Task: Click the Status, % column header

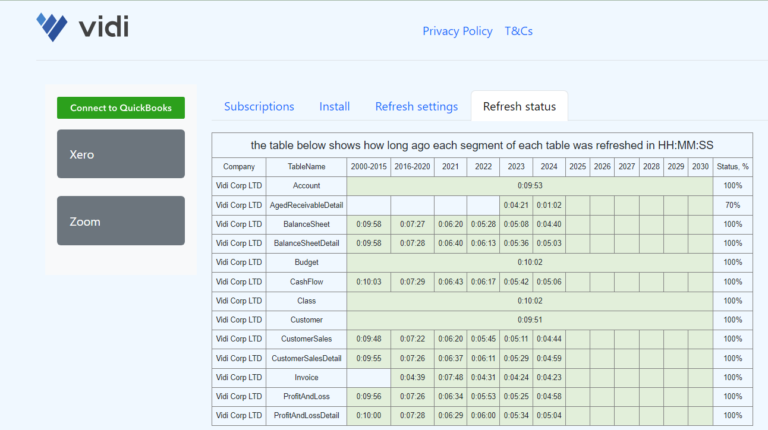Action: click(x=733, y=166)
